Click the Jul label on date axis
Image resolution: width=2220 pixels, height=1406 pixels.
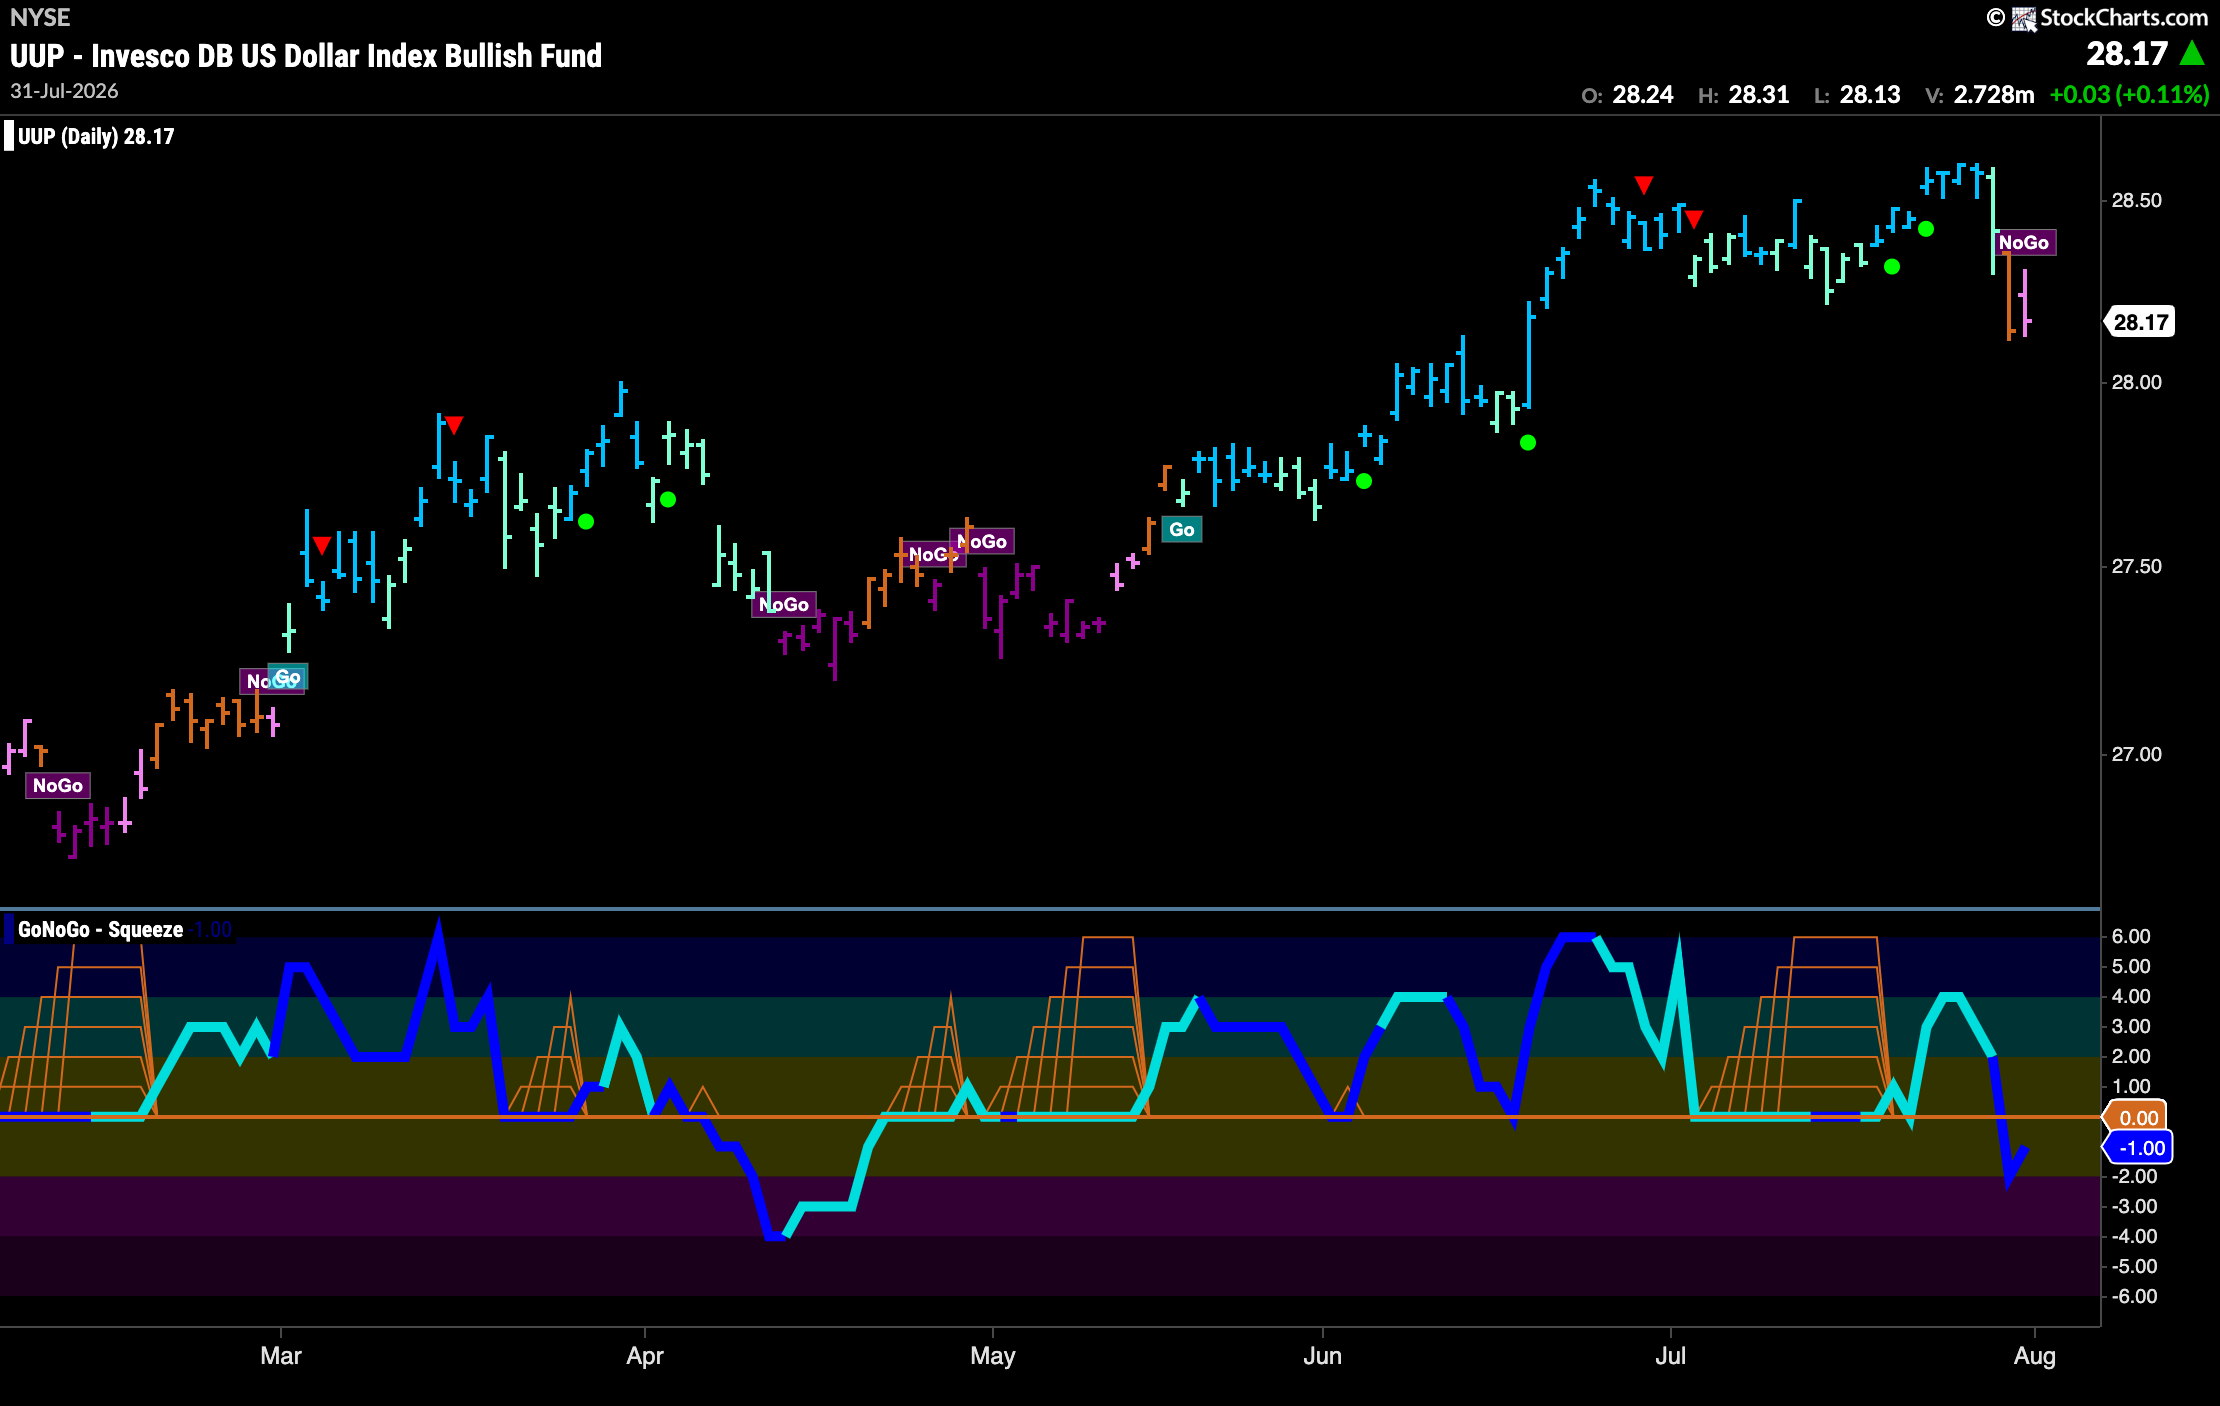coord(1671,1355)
